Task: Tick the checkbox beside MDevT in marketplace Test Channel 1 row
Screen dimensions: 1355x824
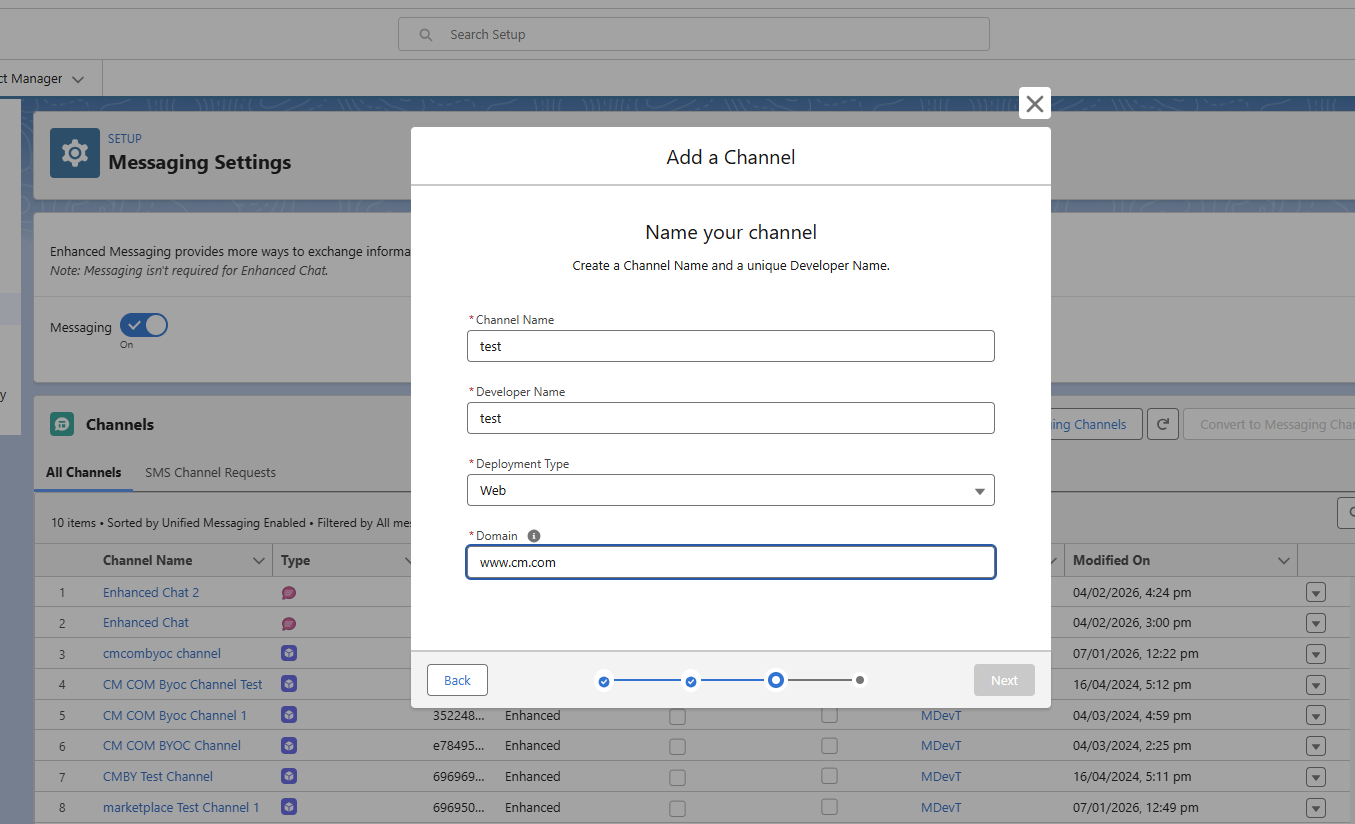Action: 829,808
